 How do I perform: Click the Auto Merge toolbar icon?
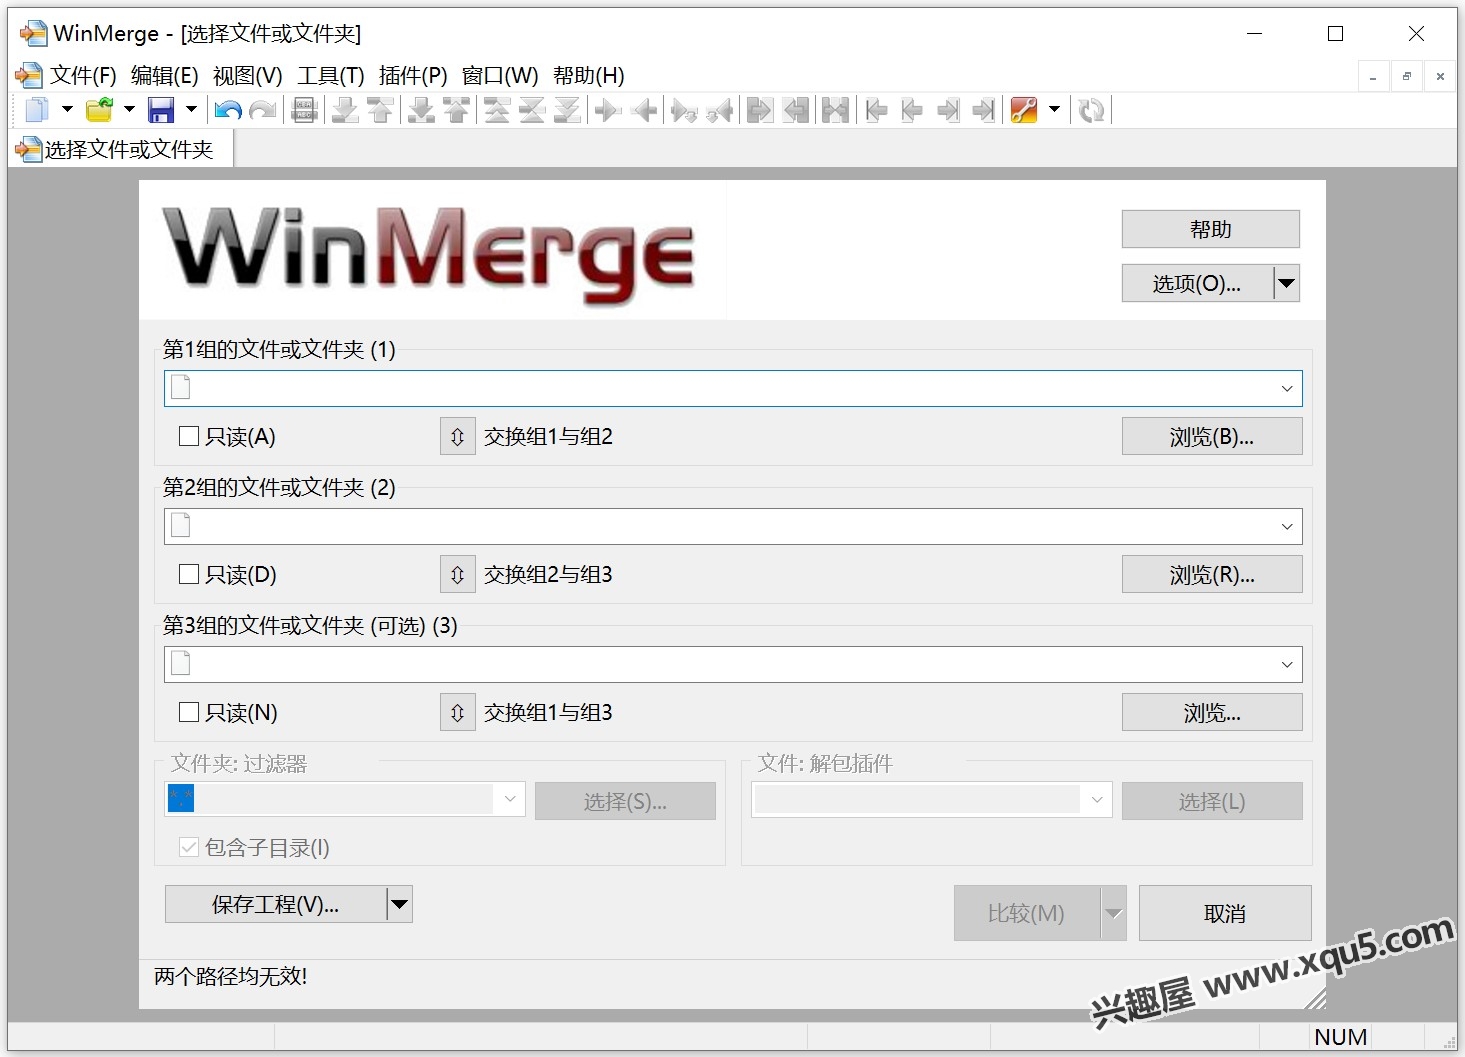point(835,110)
